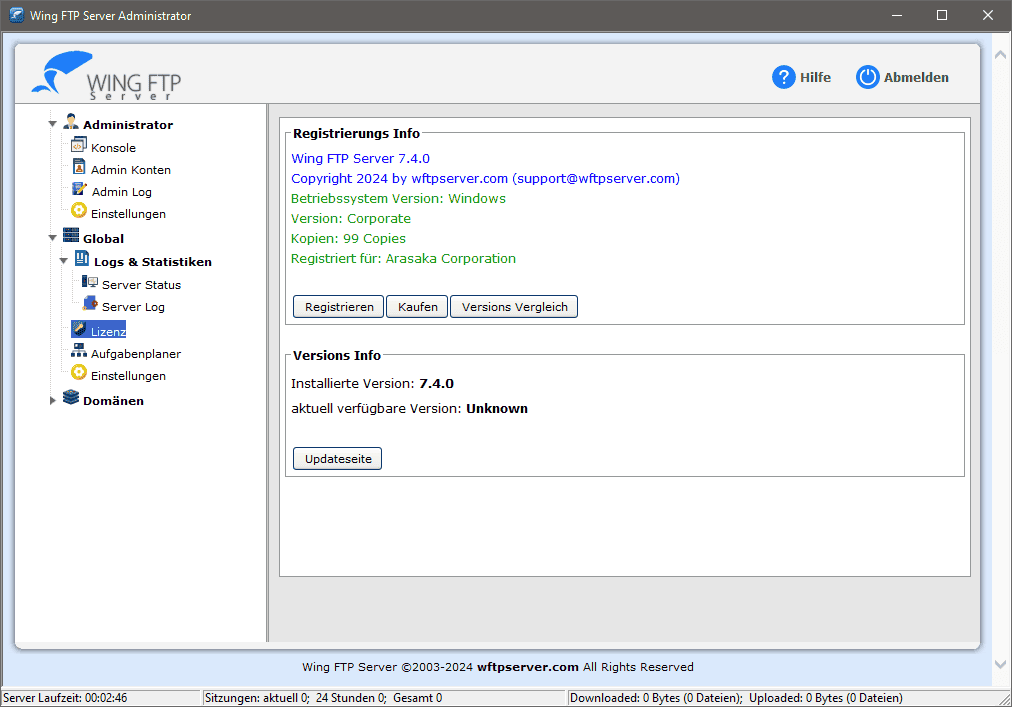The image size is (1012, 707).
Task: Collapse the Administrator tree node
Action: click(53, 124)
